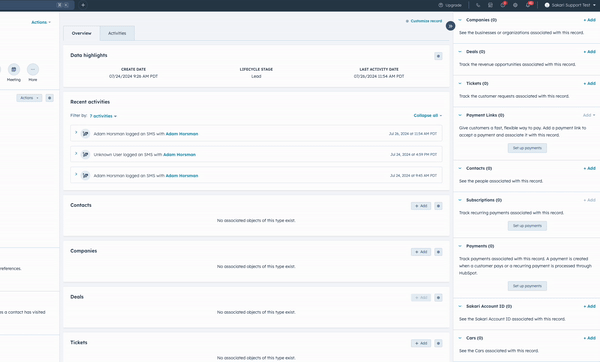Image resolution: width=600 pixels, height=362 pixels.
Task: Open the Data highlights card settings gear
Action: (439, 56)
